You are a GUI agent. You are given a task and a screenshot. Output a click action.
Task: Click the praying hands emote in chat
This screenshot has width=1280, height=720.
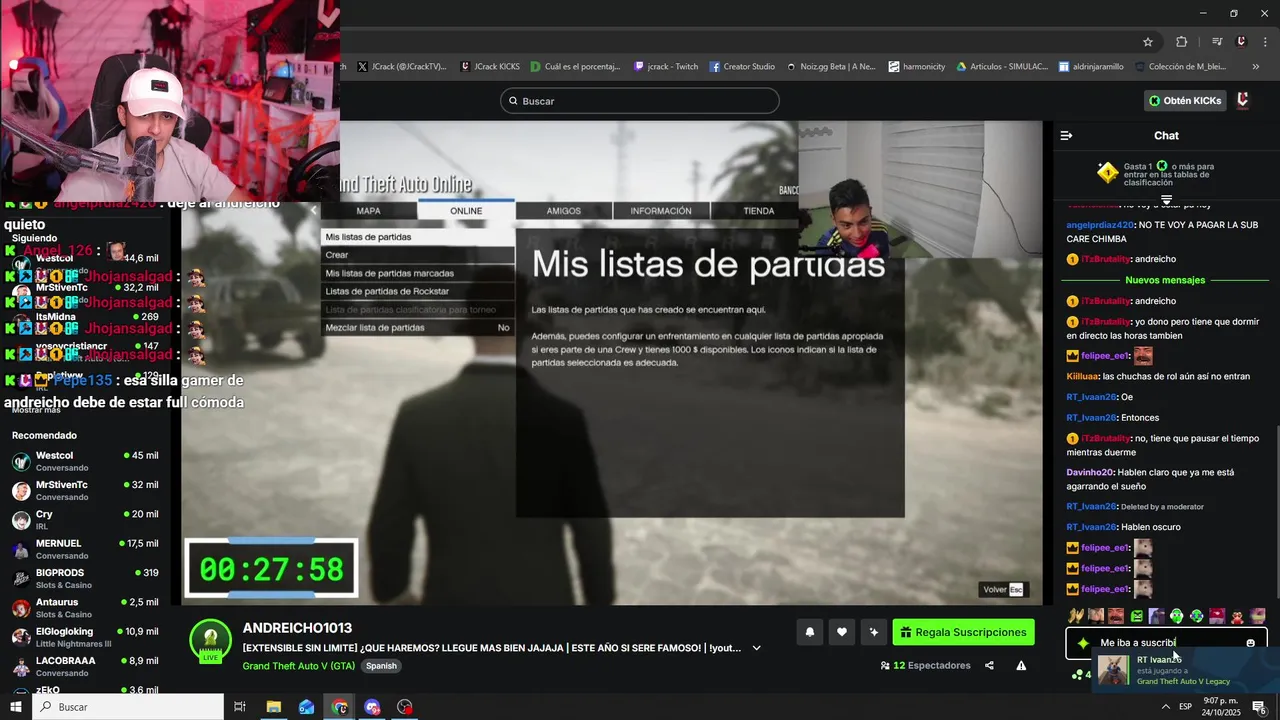tap(1076, 616)
